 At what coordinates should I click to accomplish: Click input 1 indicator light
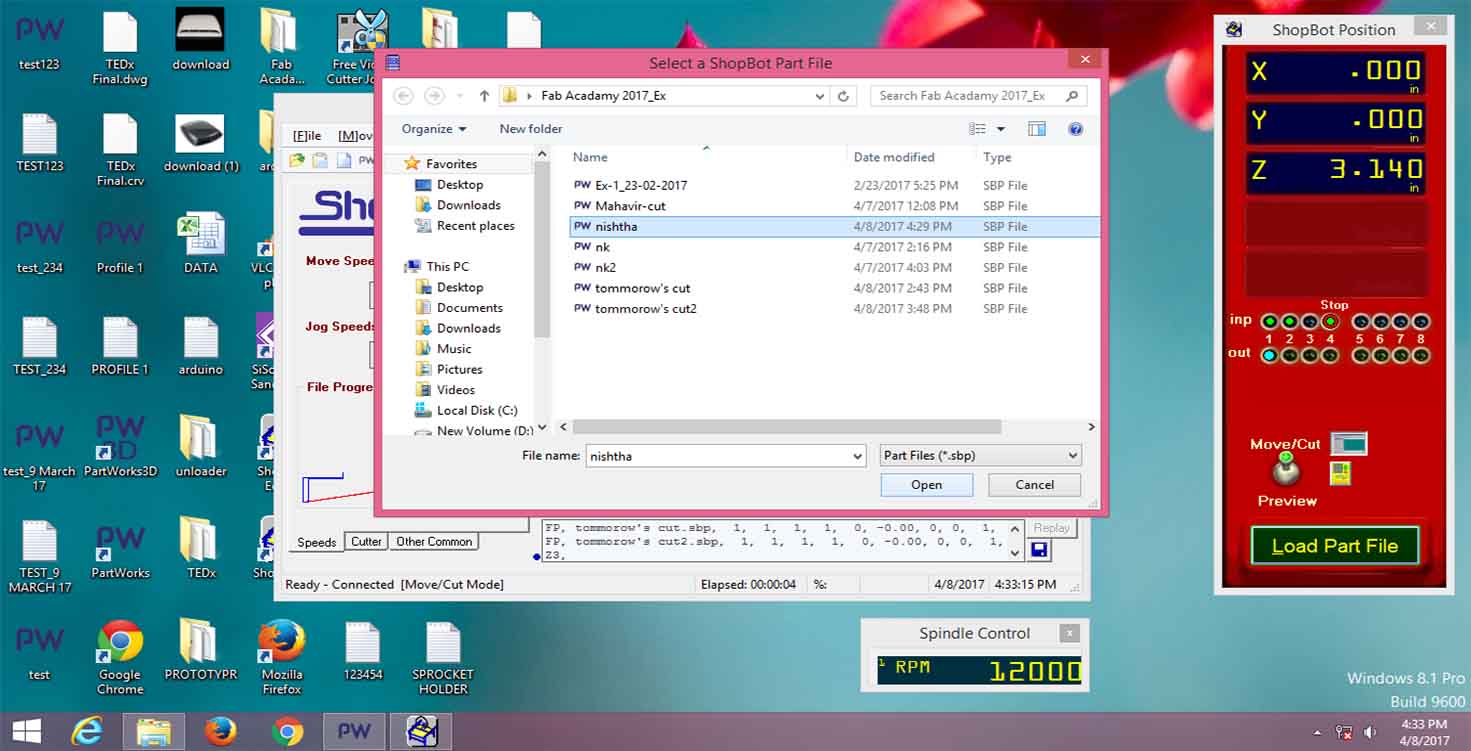[1269, 322]
